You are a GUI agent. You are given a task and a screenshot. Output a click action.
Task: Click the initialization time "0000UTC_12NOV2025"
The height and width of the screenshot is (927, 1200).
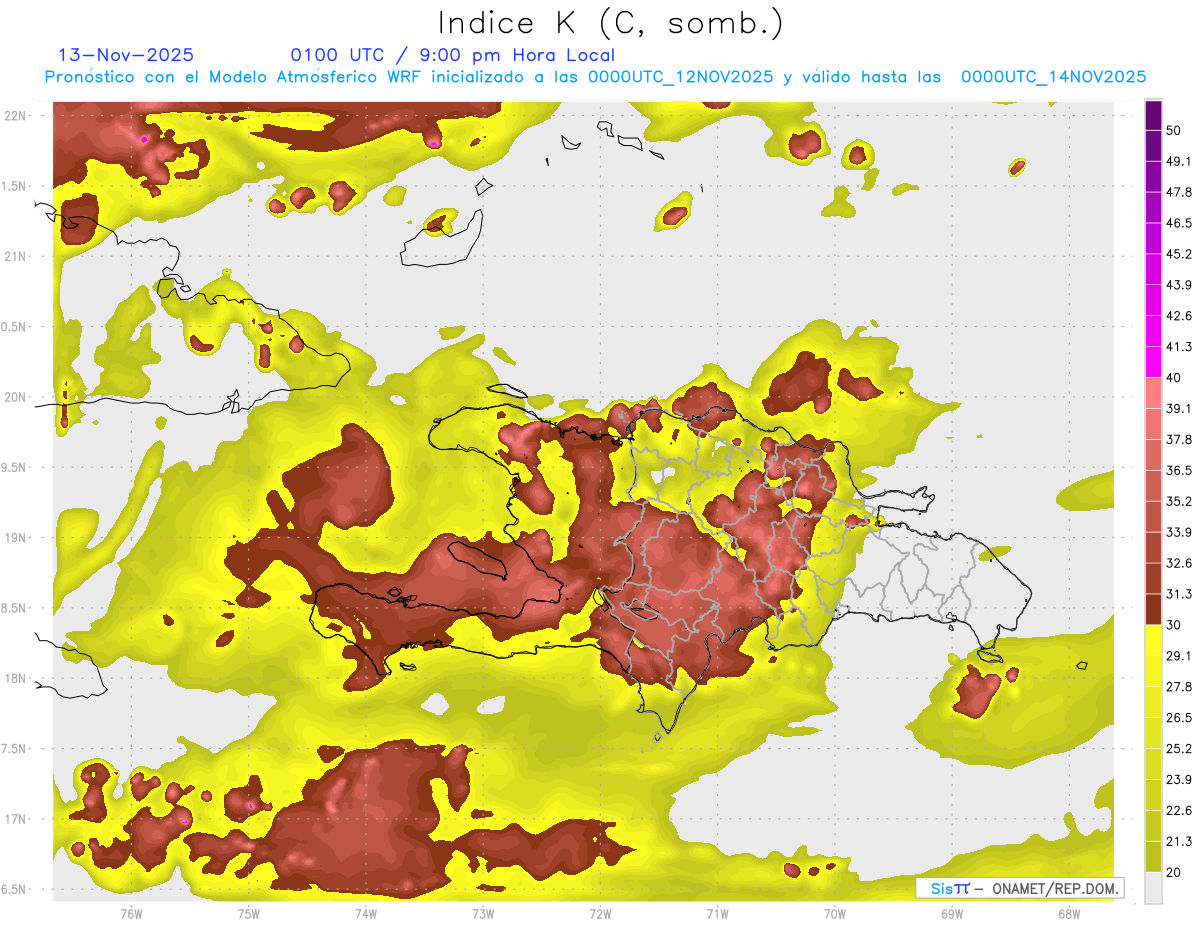pyautogui.click(x=680, y=77)
